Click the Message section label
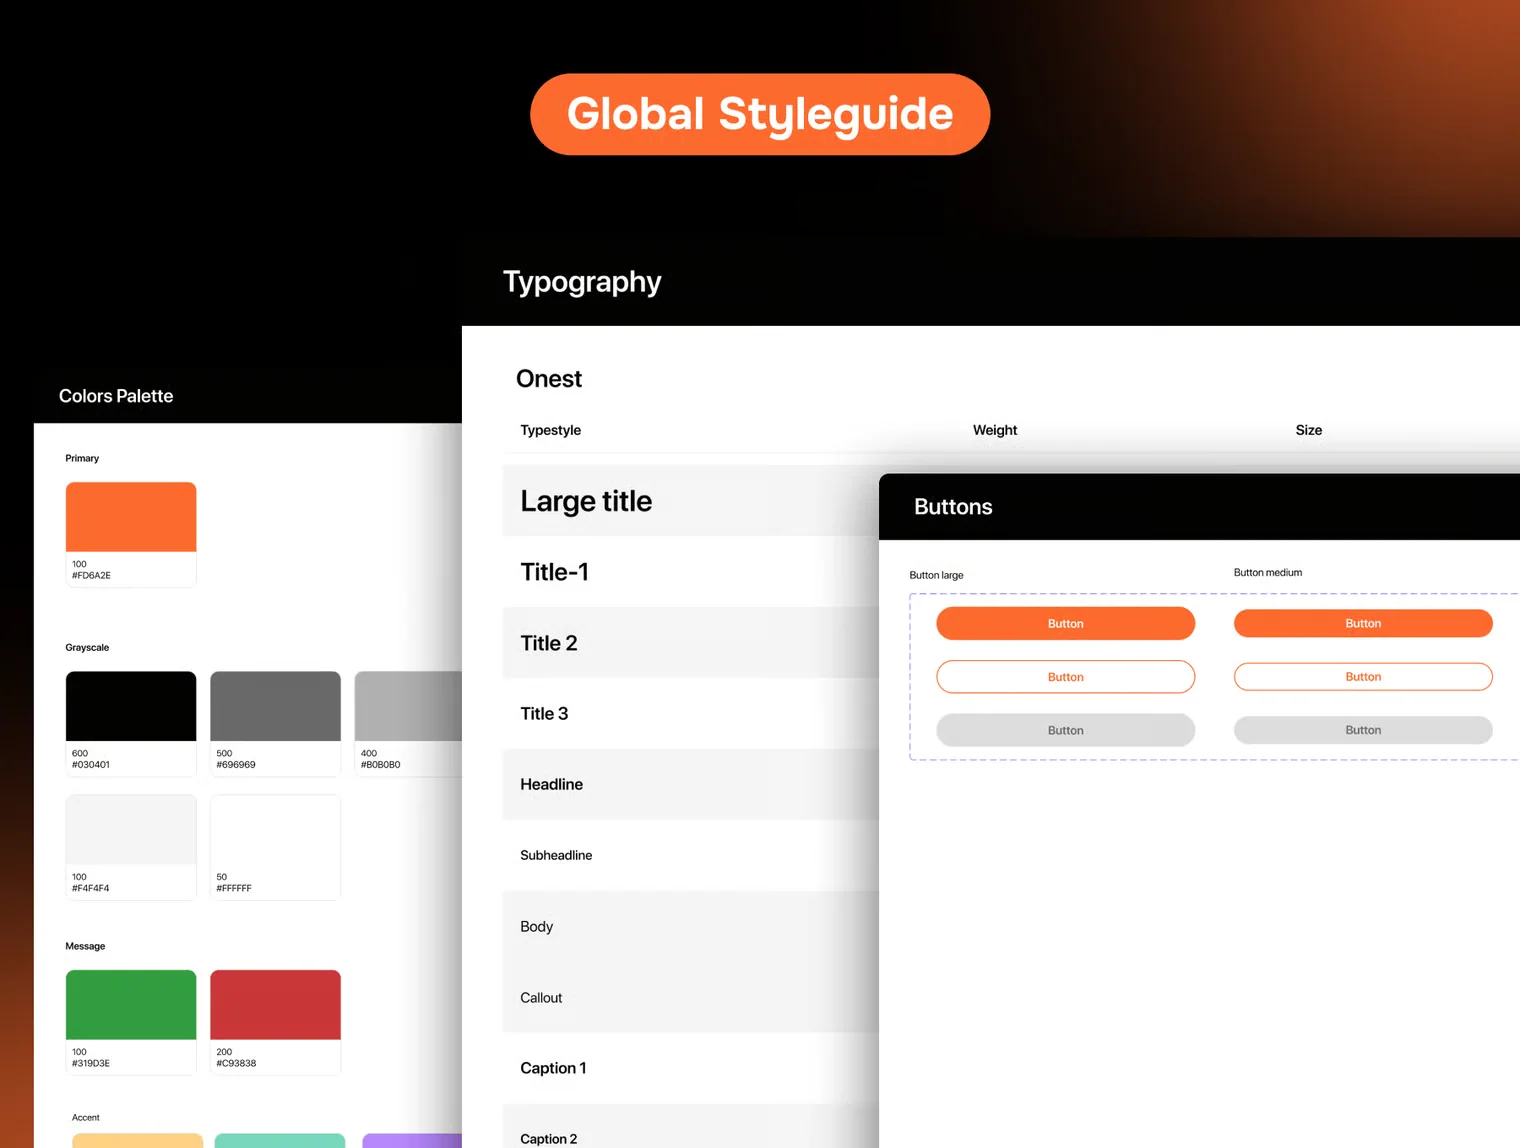 click(85, 946)
